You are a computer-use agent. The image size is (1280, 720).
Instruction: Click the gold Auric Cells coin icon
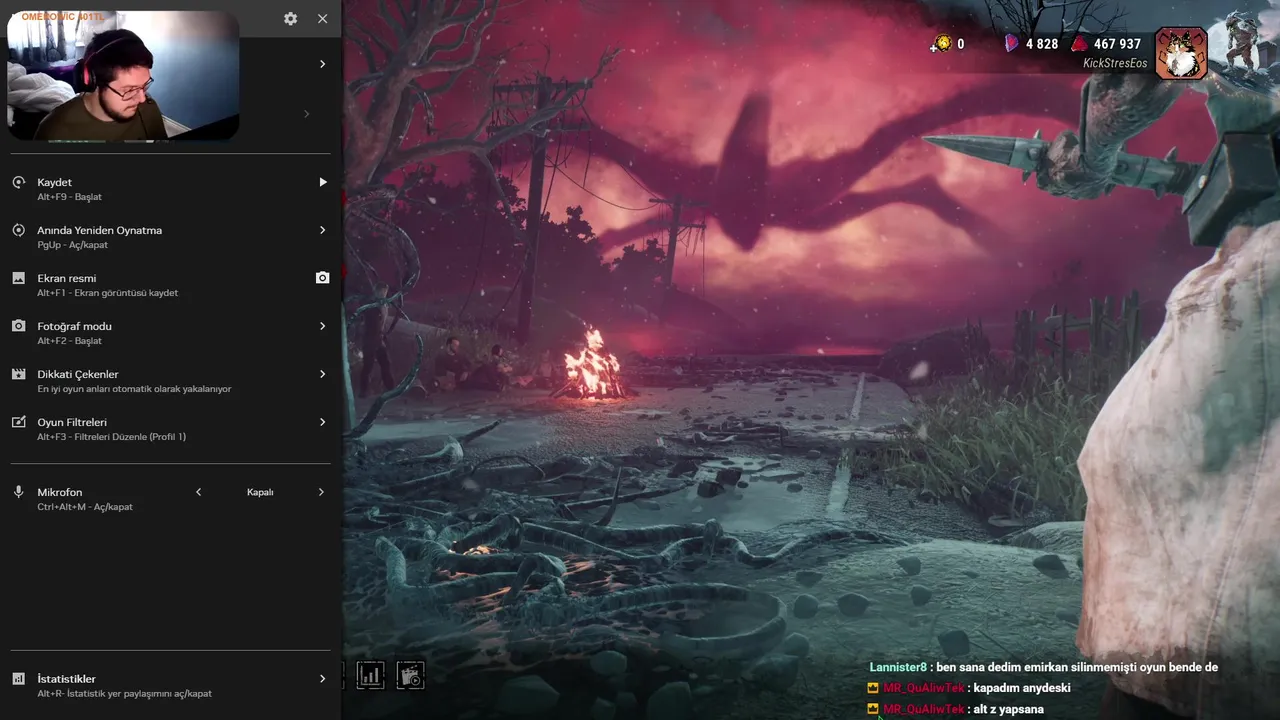pos(941,44)
